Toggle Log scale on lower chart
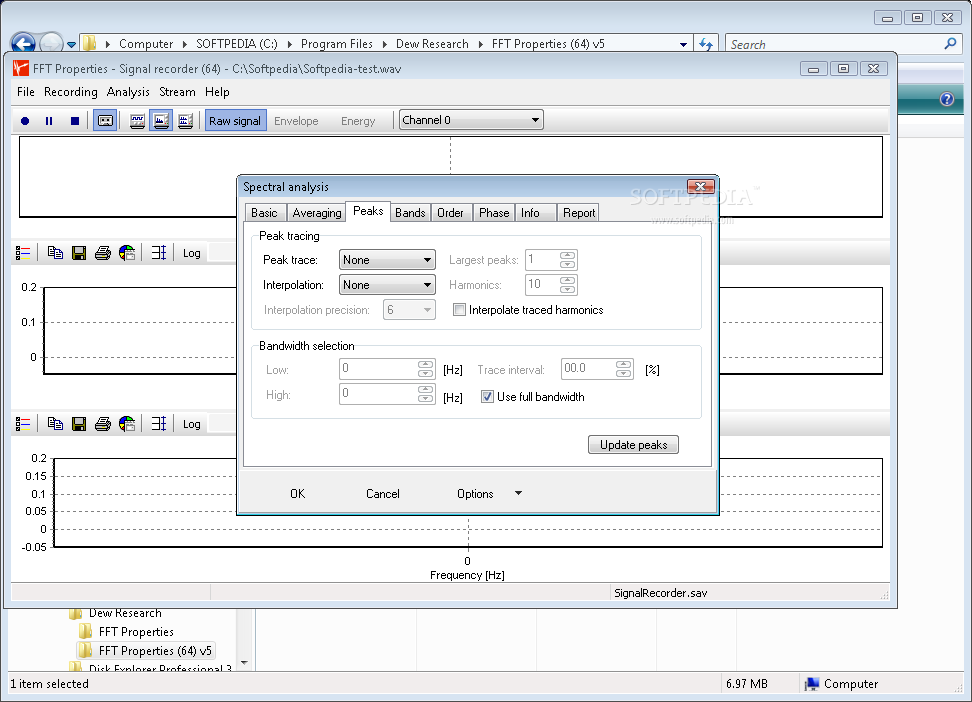Viewport: 972px width, 702px height. coord(192,424)
